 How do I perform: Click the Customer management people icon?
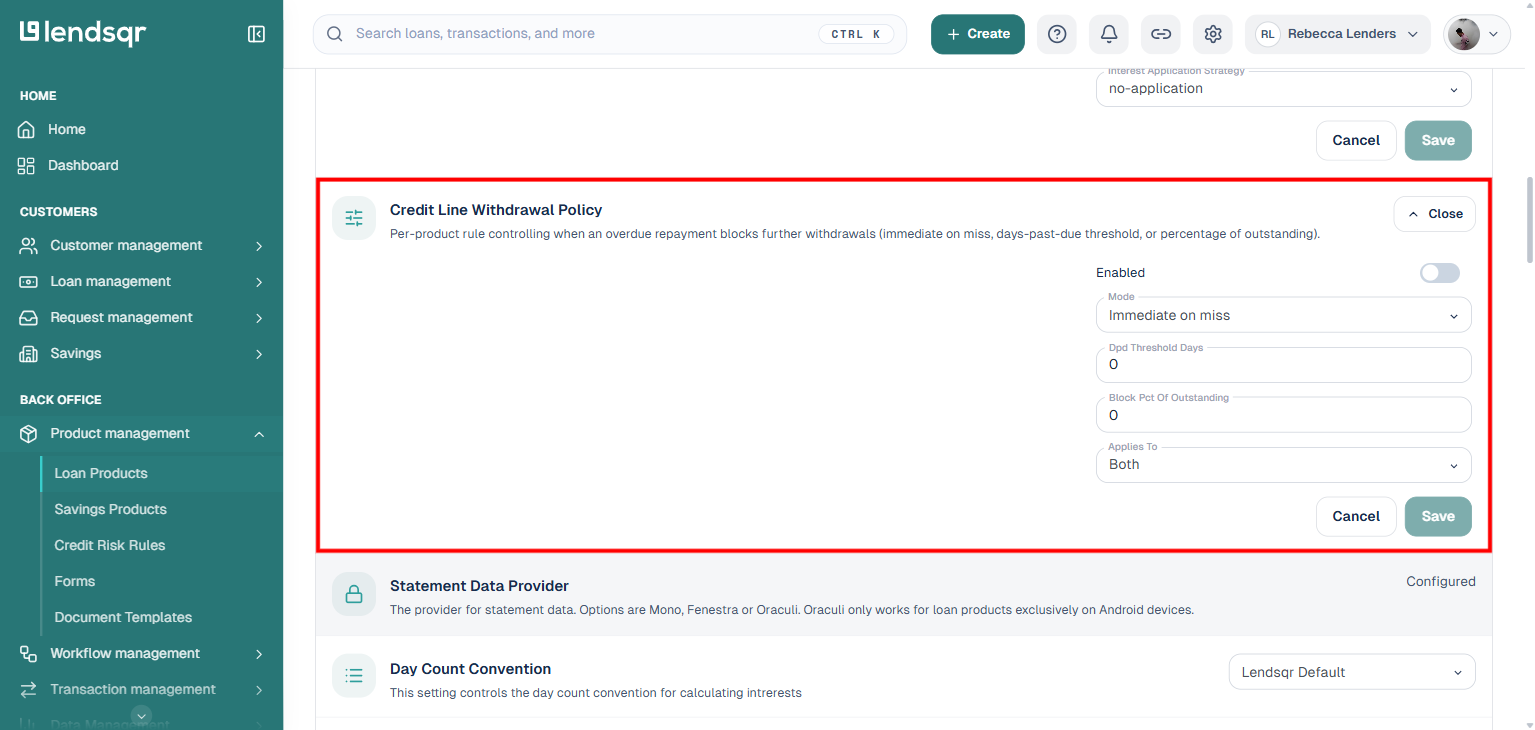pyautogui.click(x=29, y=246)
